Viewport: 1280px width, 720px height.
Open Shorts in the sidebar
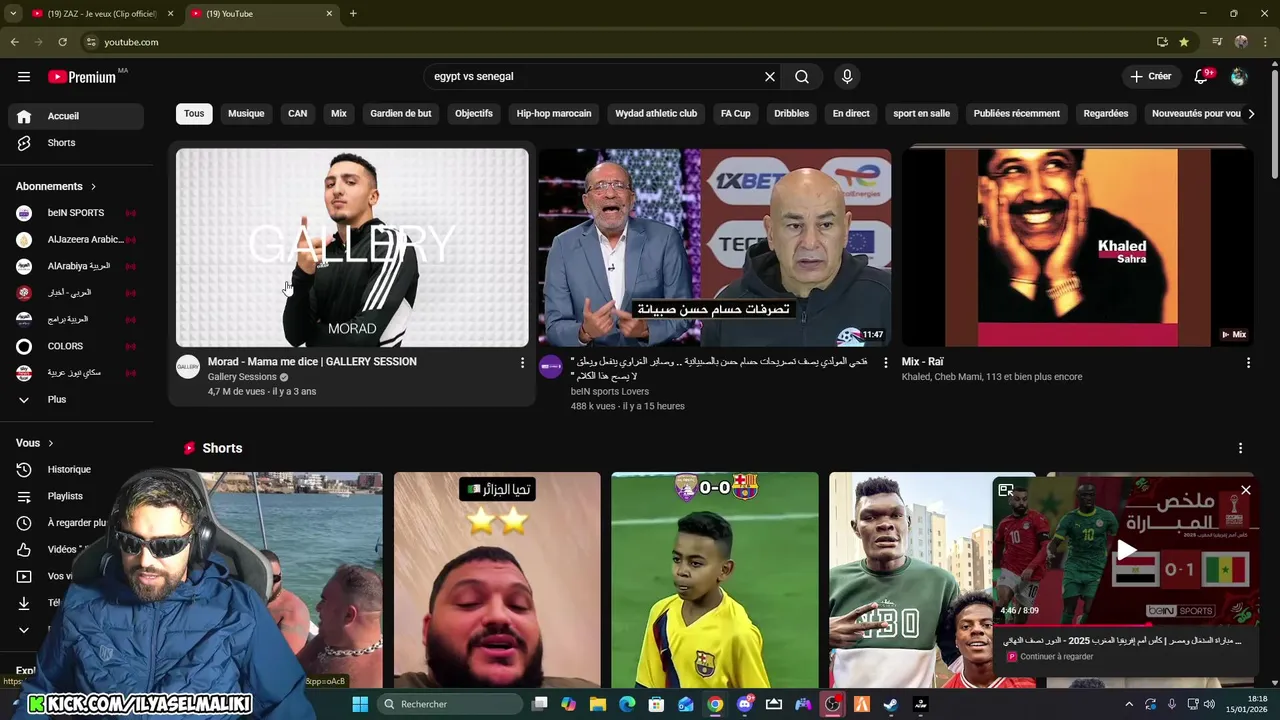tap(76, 143)
